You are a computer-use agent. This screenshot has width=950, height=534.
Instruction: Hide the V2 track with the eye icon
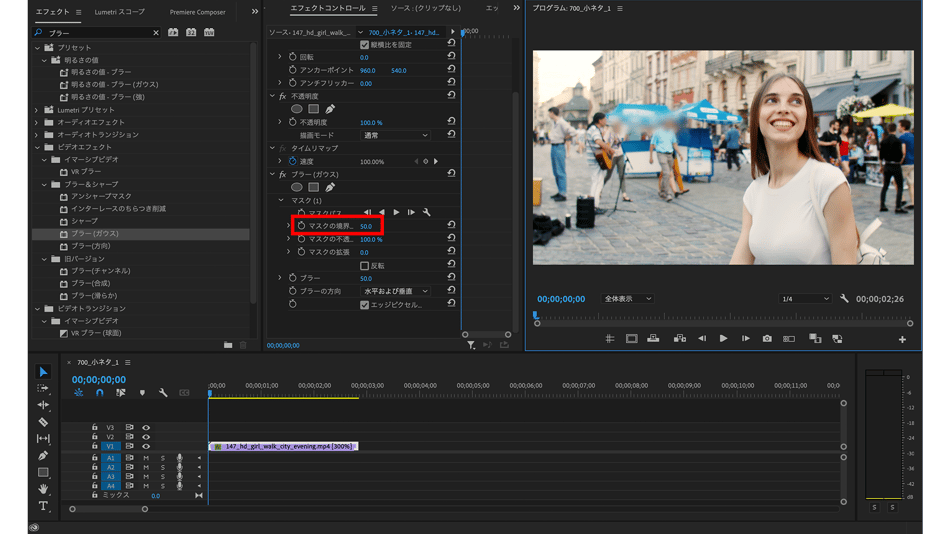[x=146, y=437]
